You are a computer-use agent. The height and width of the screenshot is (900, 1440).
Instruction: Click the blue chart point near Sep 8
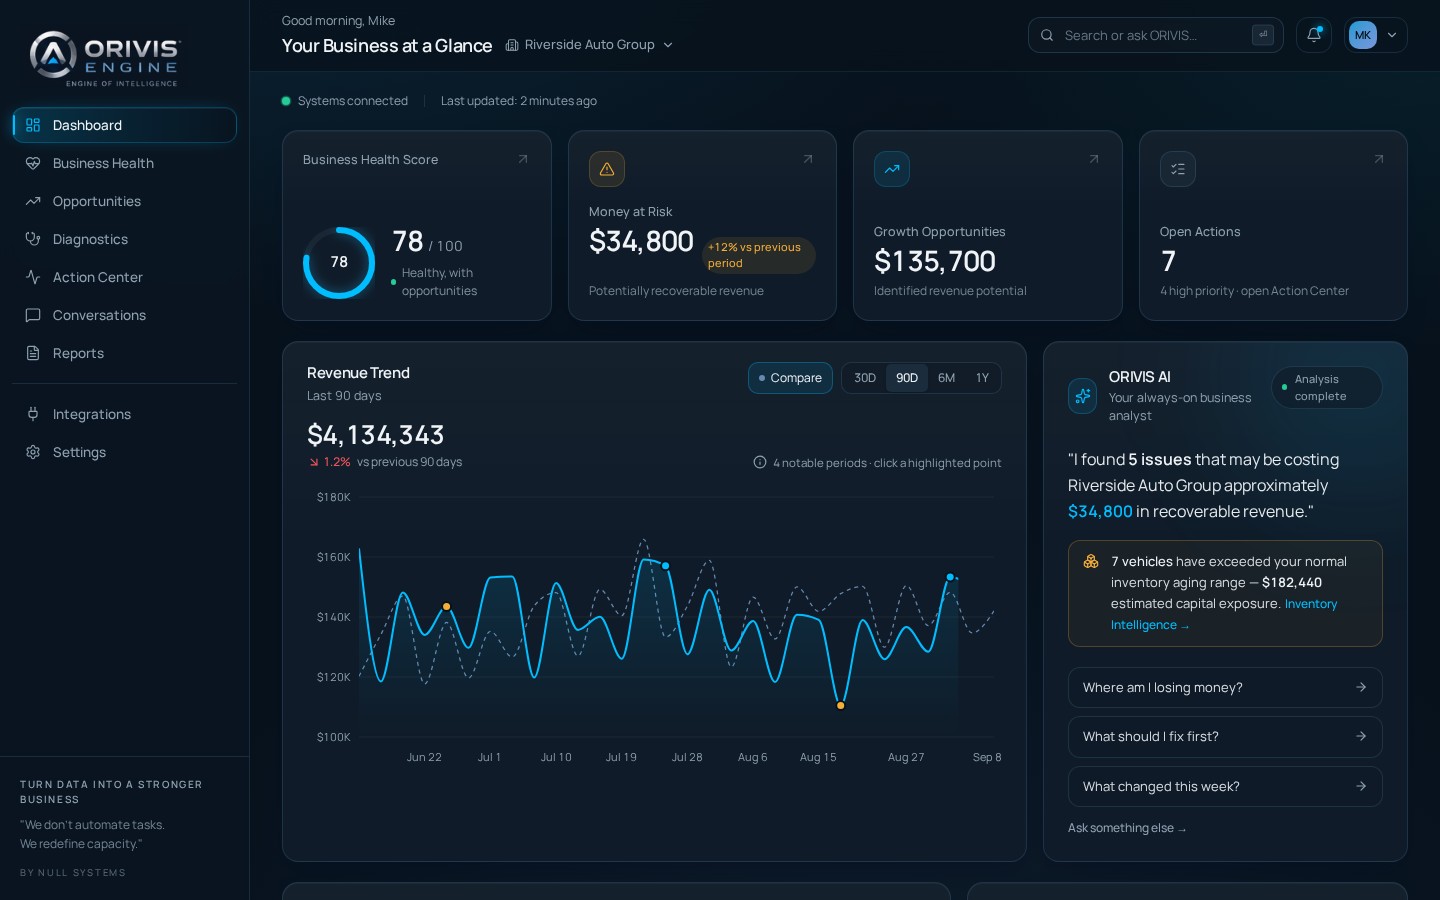pyautogui.click(x=950, y=577)
